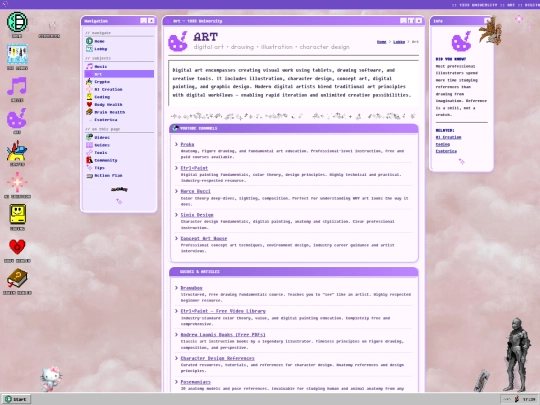Click the Lobby icon in Navigation panel
Image resolution: width=540 pixels, height=405 pixels.
point(89,49)
